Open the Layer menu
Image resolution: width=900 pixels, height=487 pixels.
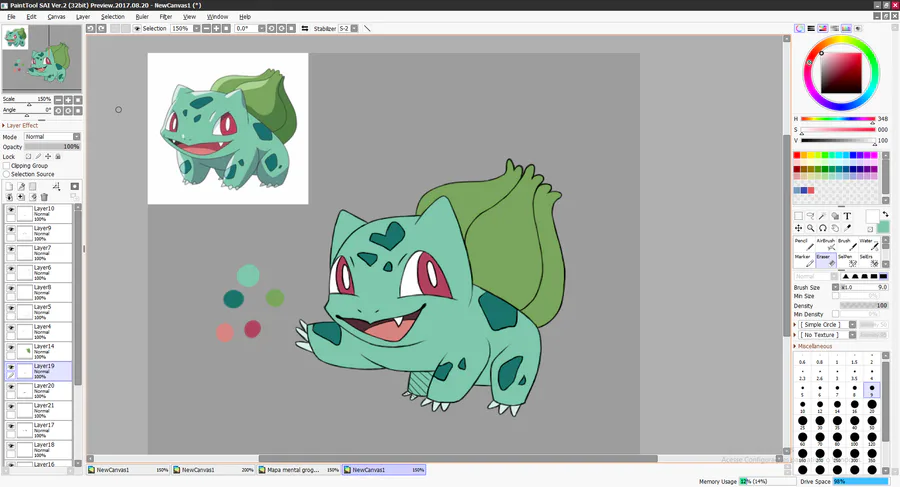coord(83,17)
